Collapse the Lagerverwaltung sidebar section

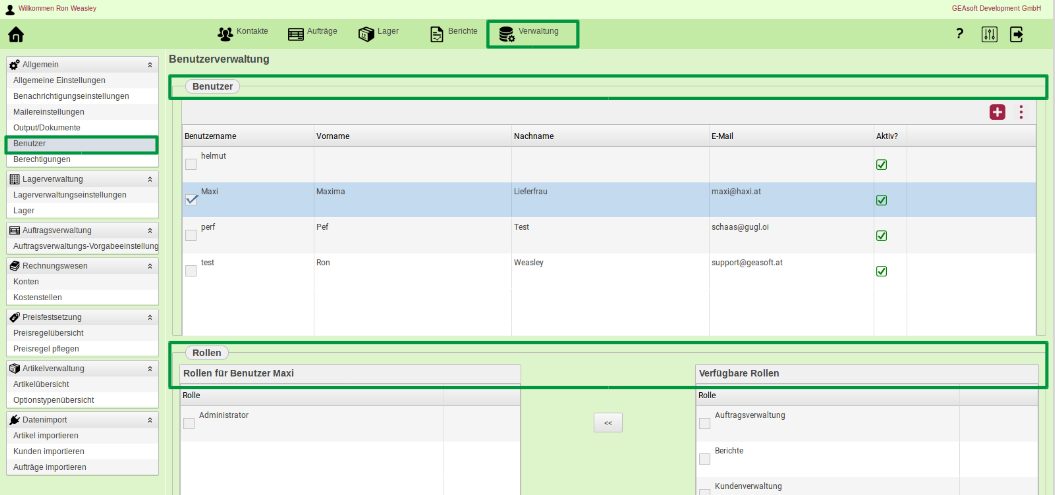click(150, 179)
